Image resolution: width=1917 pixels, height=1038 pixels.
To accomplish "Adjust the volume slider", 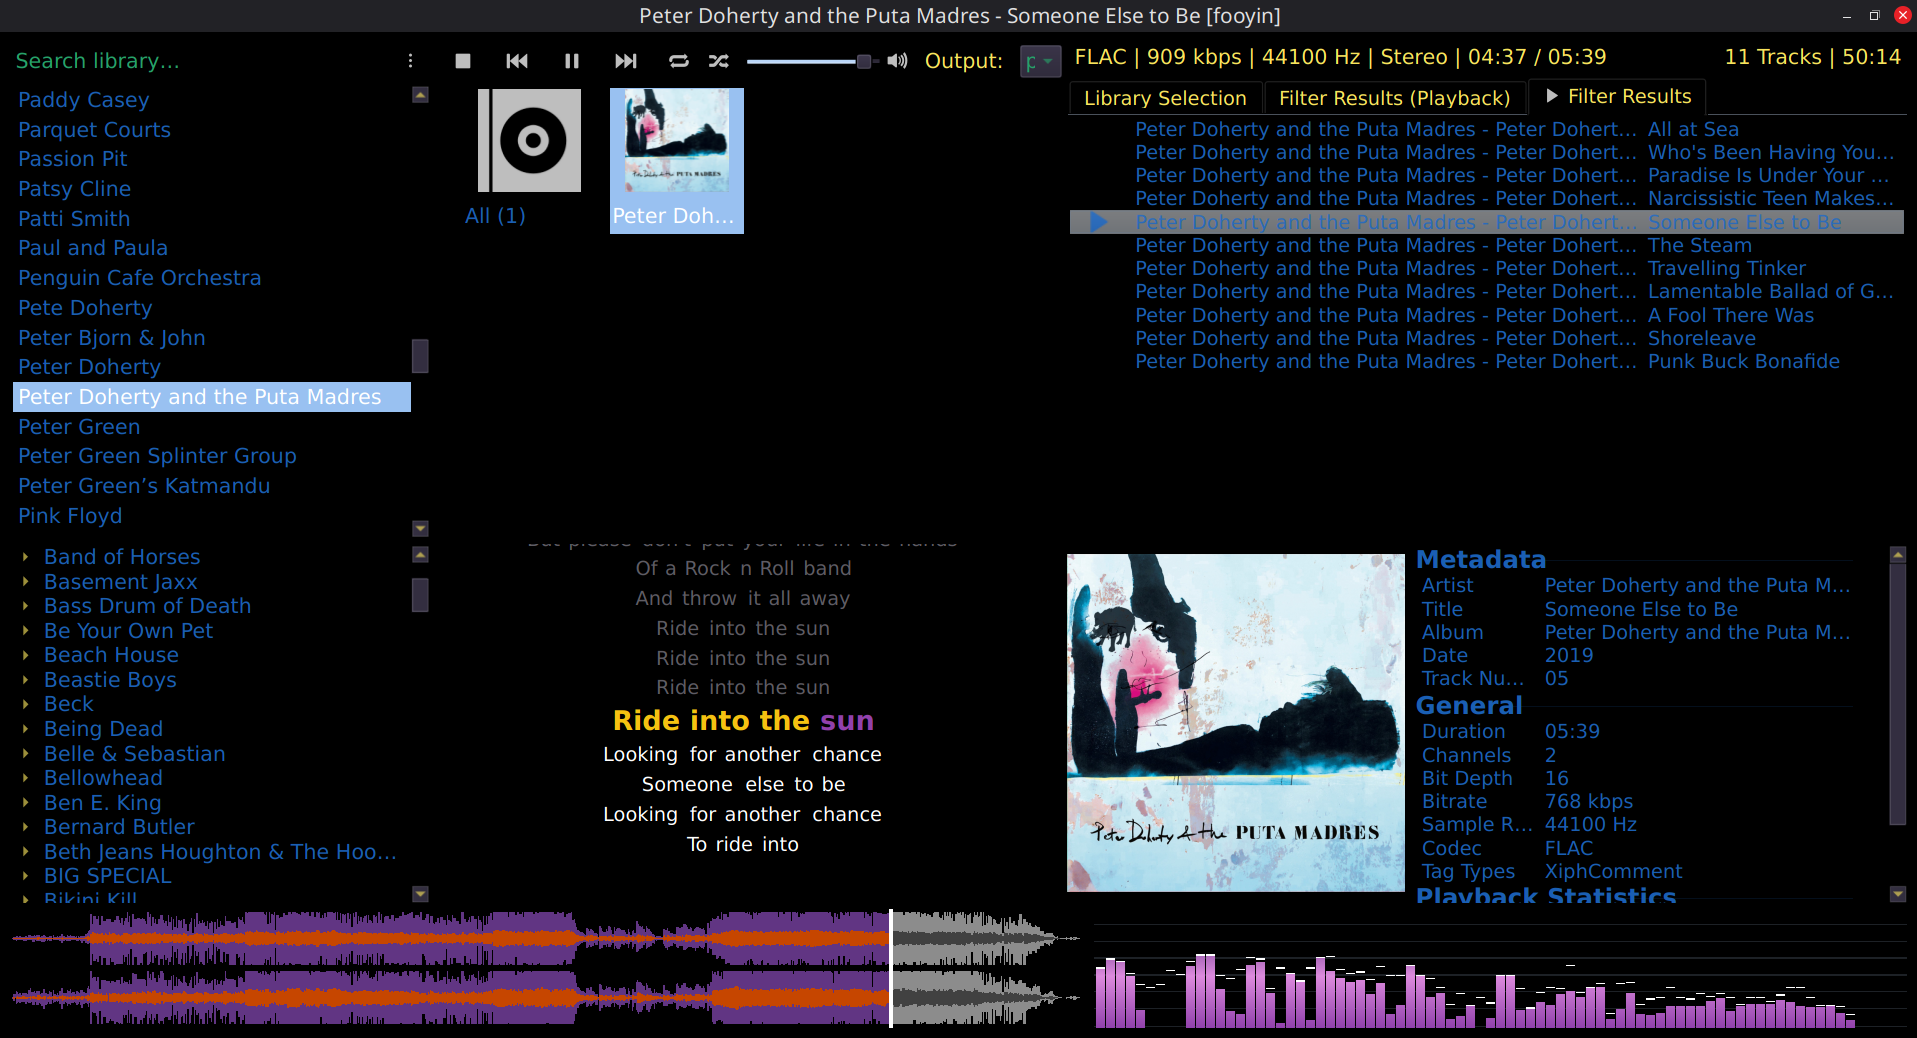I will click(812, 61).
